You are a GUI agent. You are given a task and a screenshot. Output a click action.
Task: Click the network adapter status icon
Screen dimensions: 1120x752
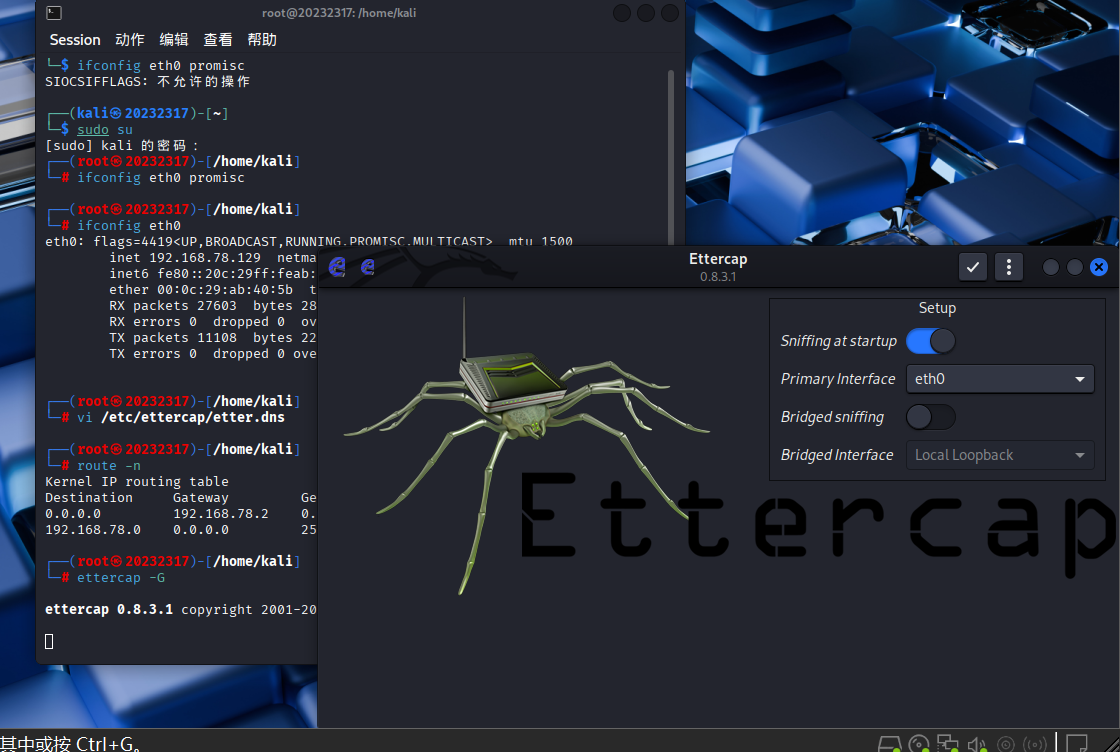pyautogui.click(x=948, y=743)
